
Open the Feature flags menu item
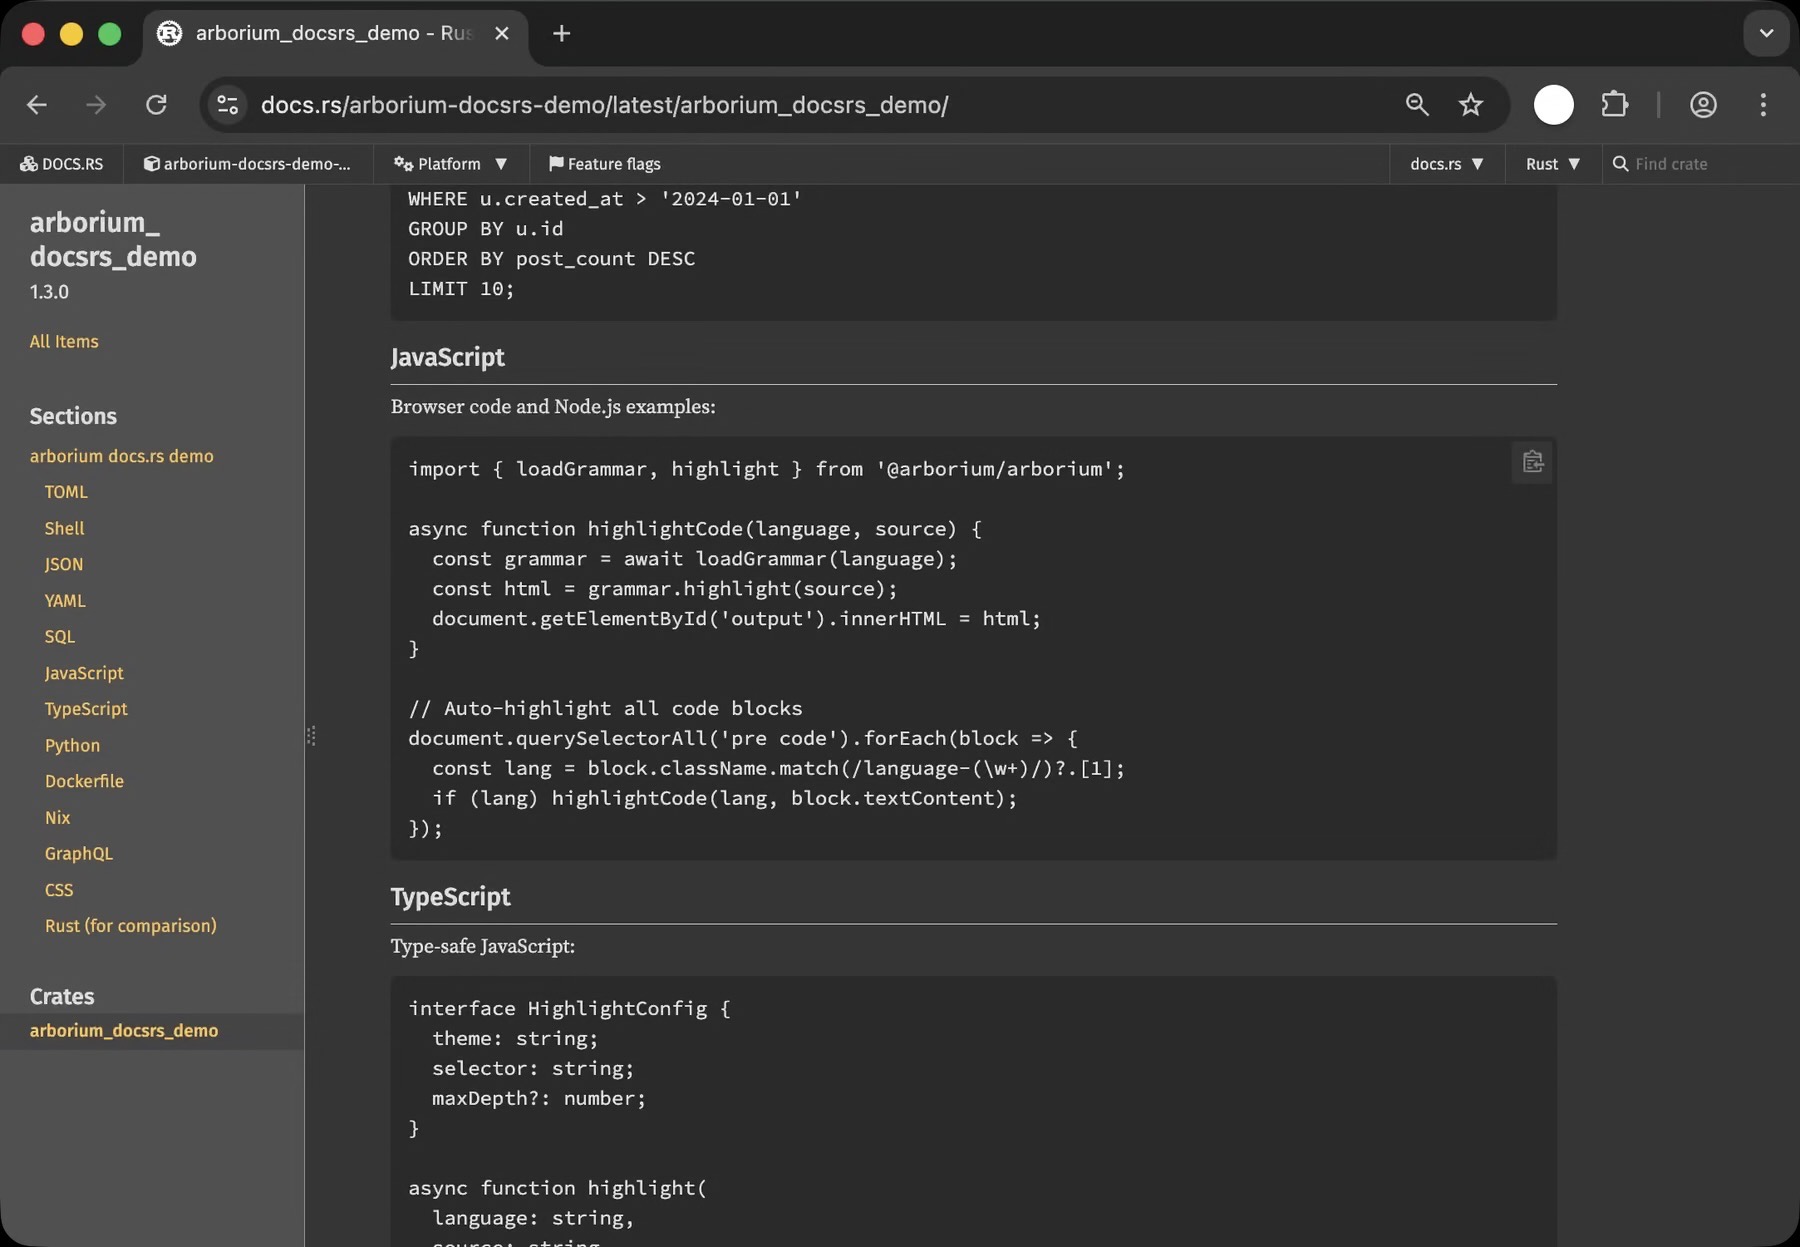pyautogui.click(x=604, y=164)
